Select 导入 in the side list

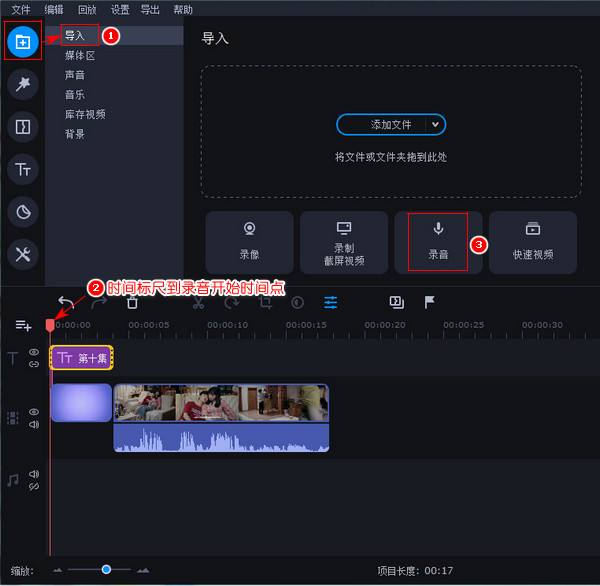click(114, 36)
